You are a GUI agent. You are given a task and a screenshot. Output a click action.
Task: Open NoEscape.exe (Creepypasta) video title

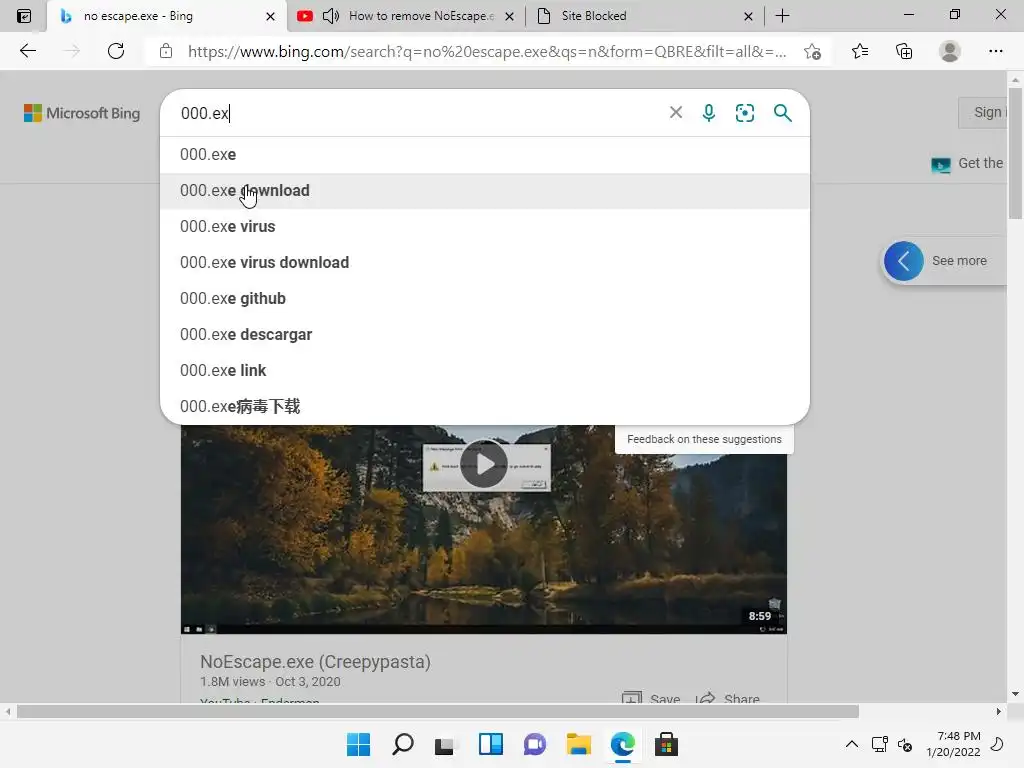coord(315,662)
